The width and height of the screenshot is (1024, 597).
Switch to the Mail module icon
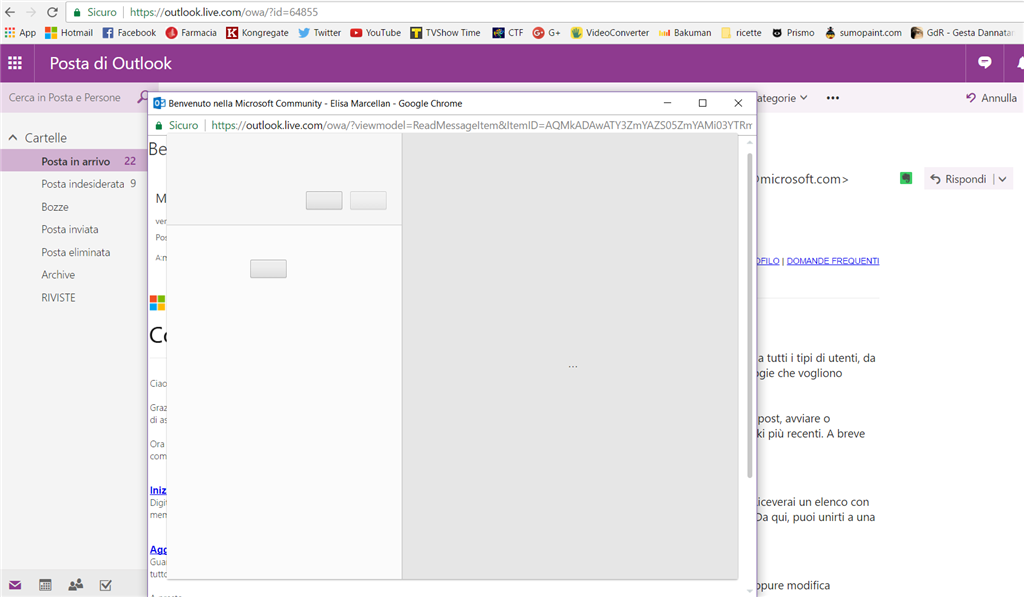[15, 585]
